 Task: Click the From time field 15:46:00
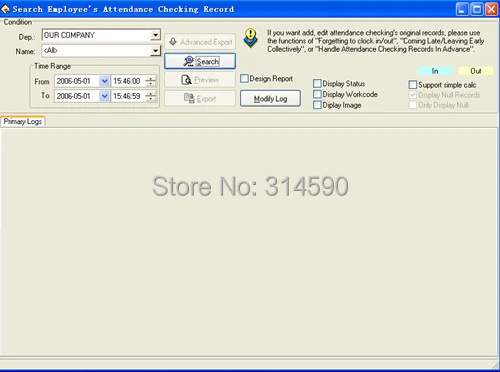click(x=128, y=81)
